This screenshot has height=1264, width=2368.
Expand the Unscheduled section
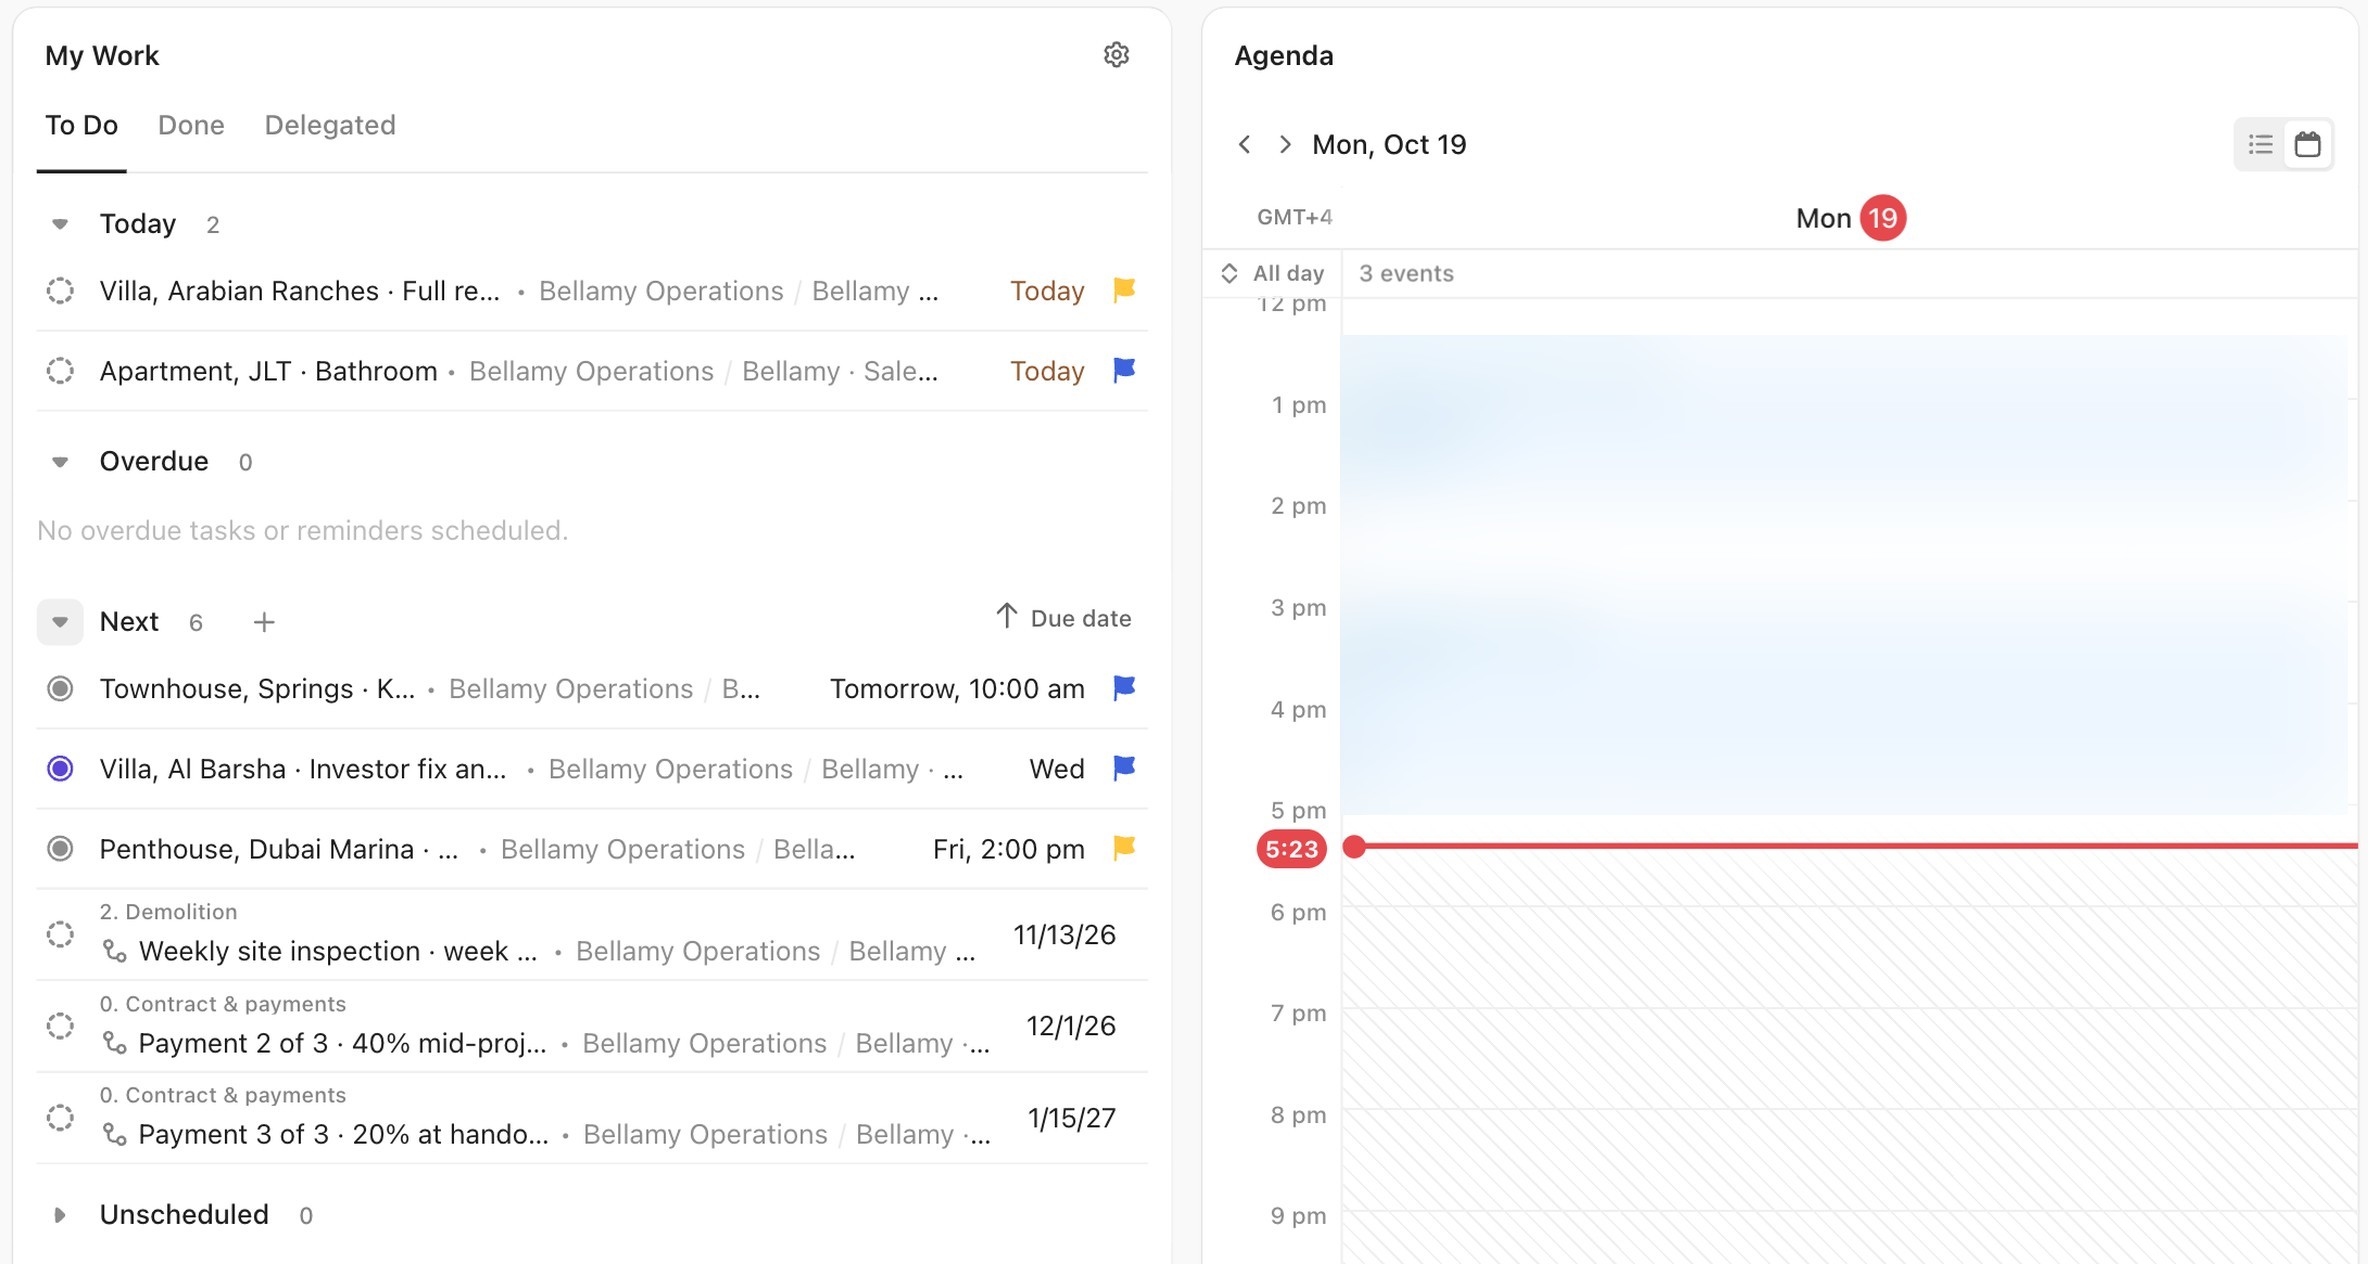(60, 1215)
